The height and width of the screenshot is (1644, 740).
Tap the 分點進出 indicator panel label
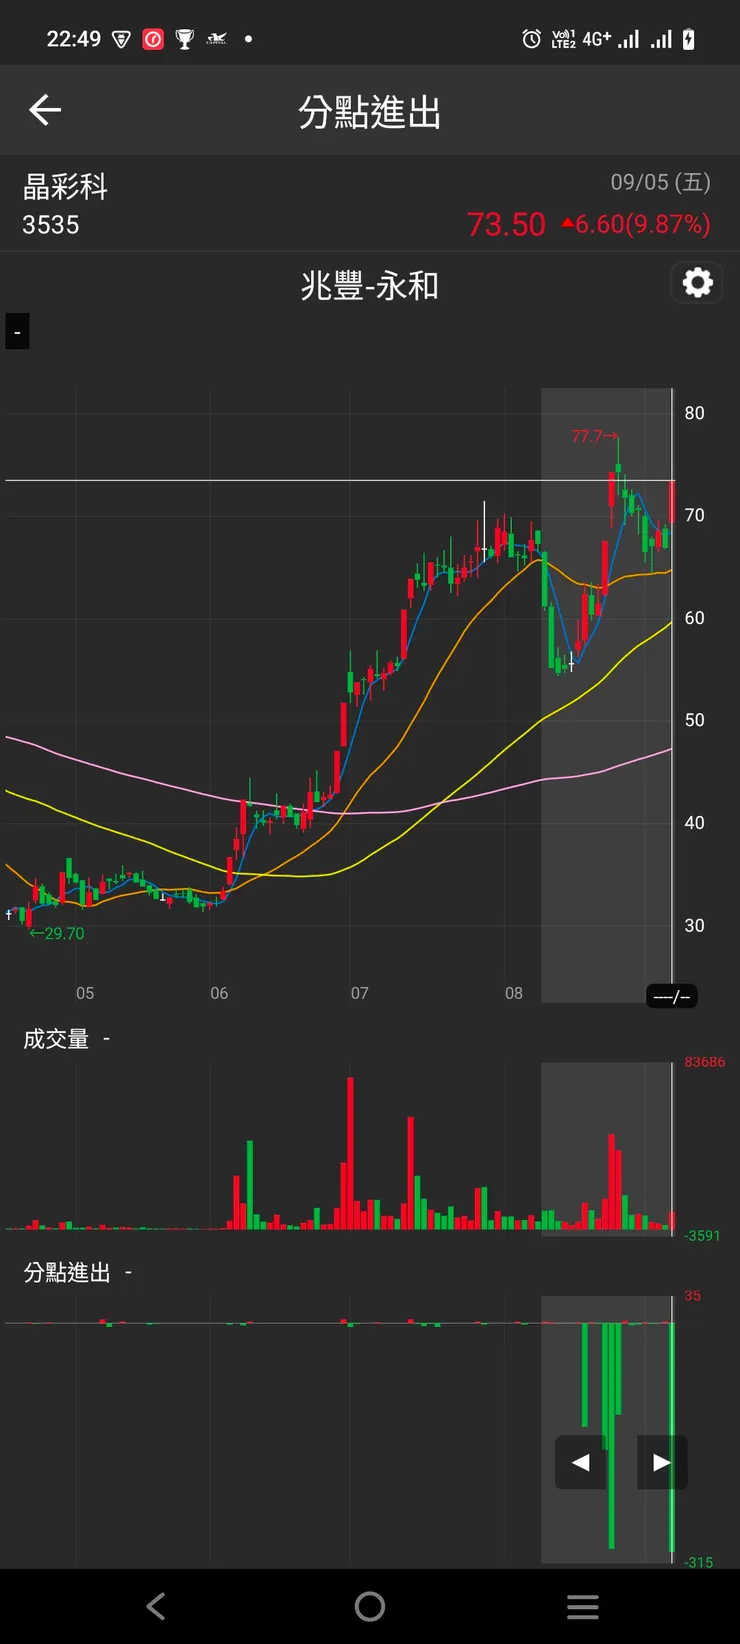coord(67,1273)
